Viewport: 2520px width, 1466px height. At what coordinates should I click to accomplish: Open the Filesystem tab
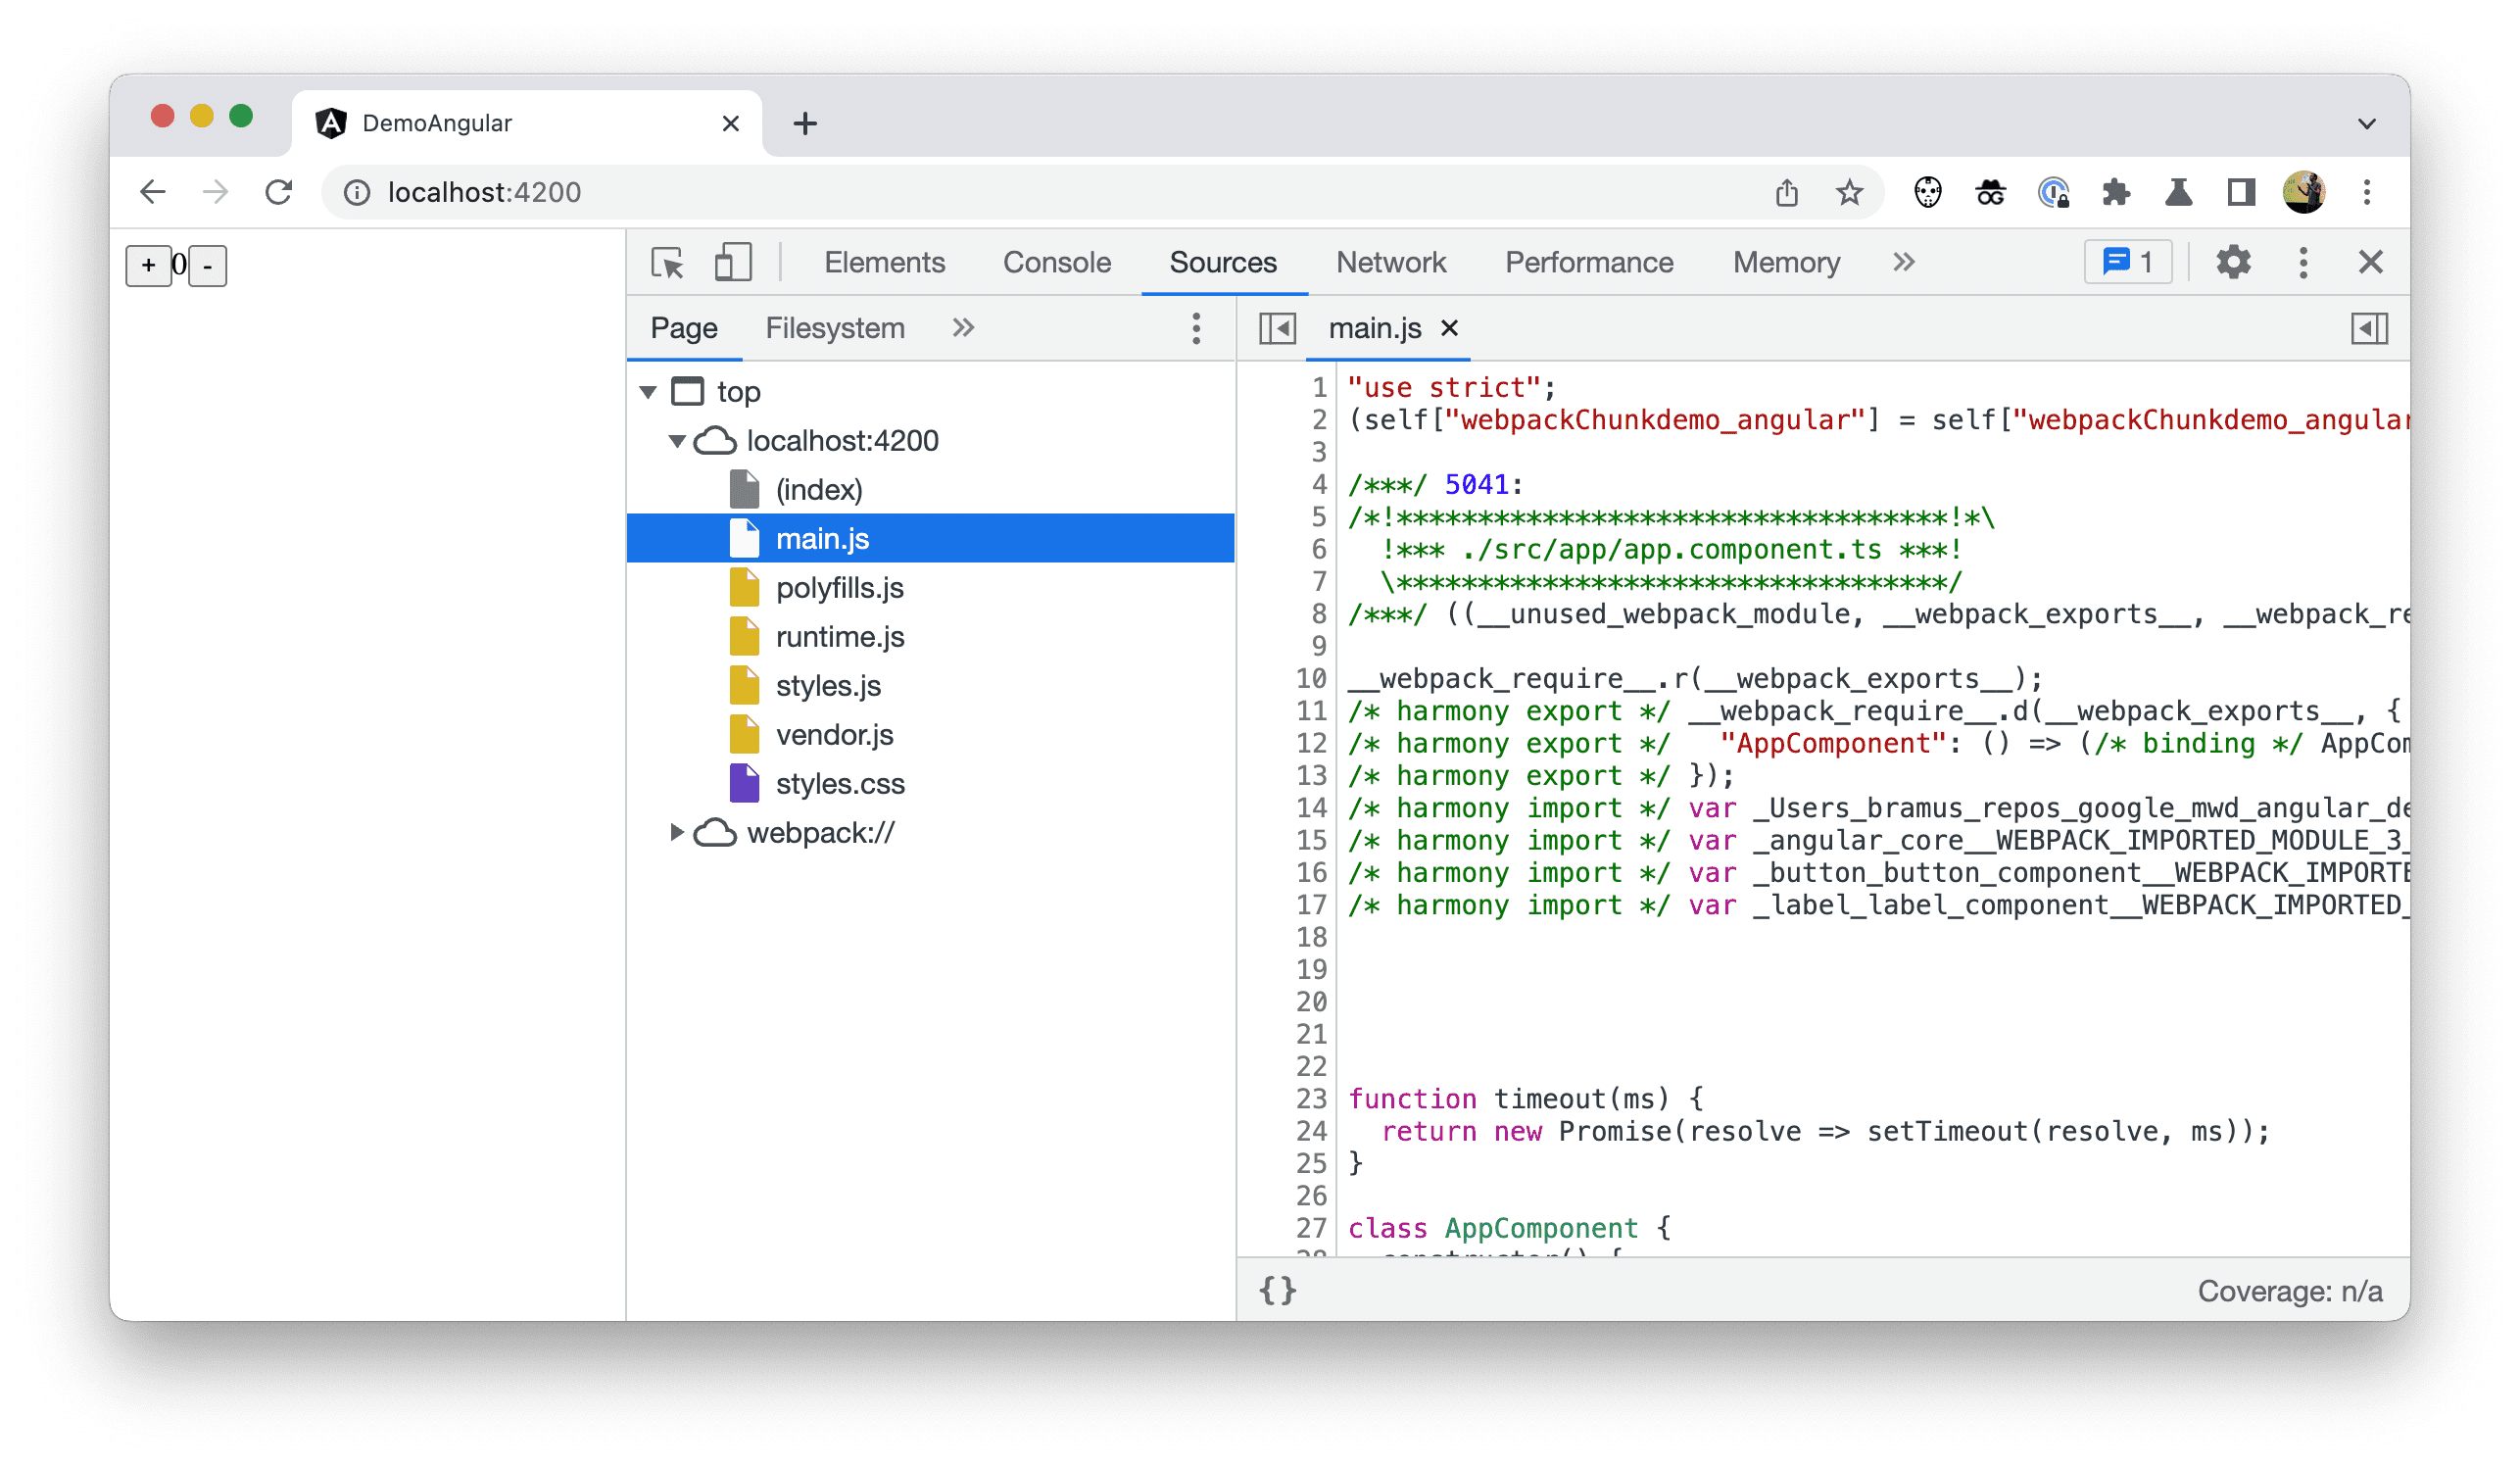pos(834,328)
